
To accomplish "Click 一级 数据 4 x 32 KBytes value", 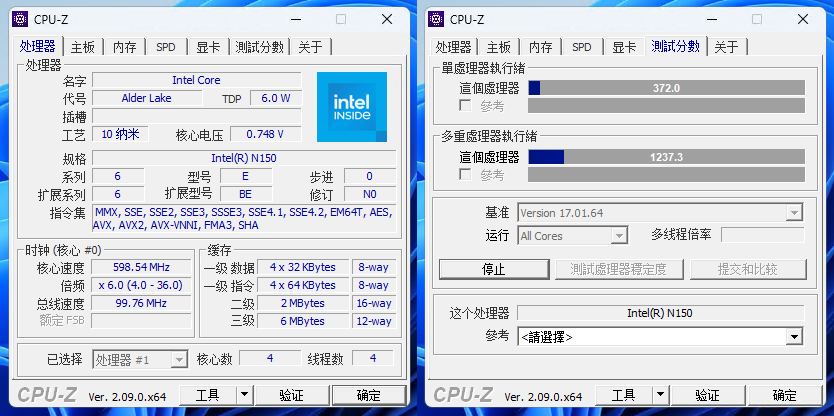I will pyautogui.click(x=303, y=267).
